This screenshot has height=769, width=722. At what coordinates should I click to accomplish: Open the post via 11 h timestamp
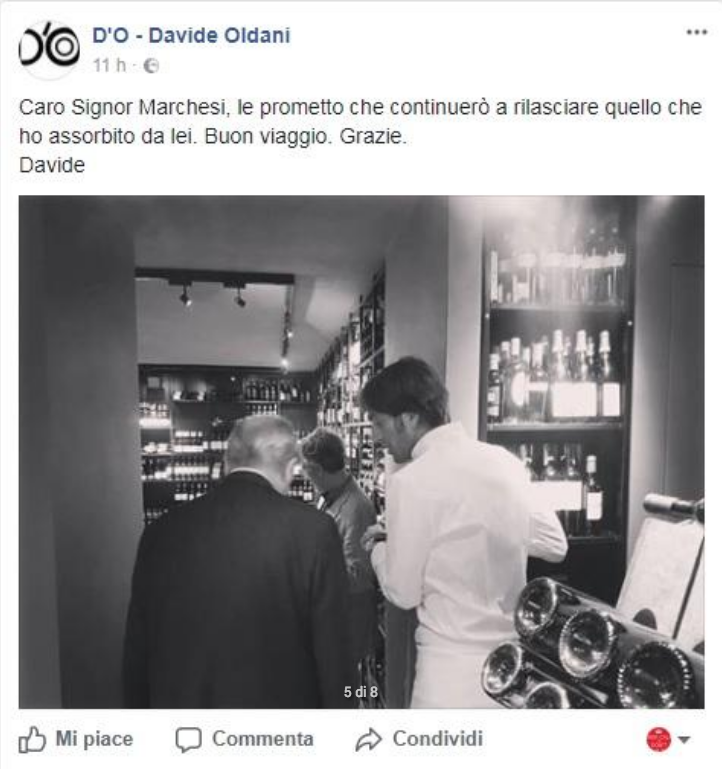(x=109, y=65)
